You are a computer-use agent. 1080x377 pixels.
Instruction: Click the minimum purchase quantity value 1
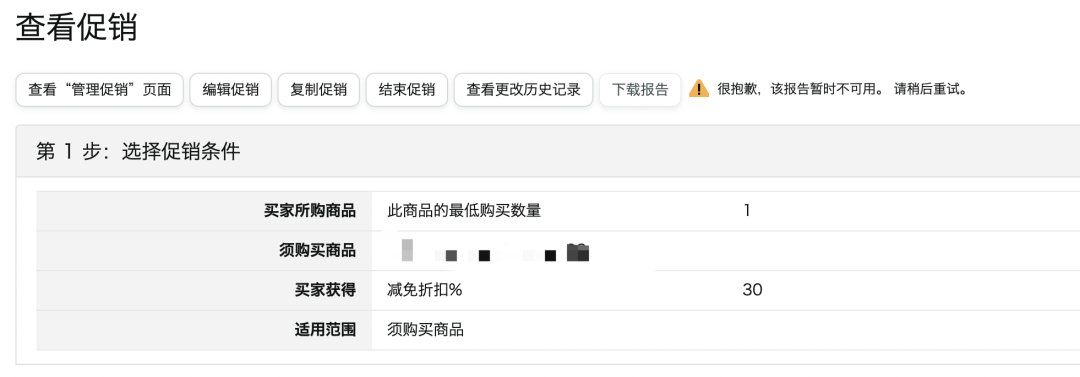[x=747, y=211]
